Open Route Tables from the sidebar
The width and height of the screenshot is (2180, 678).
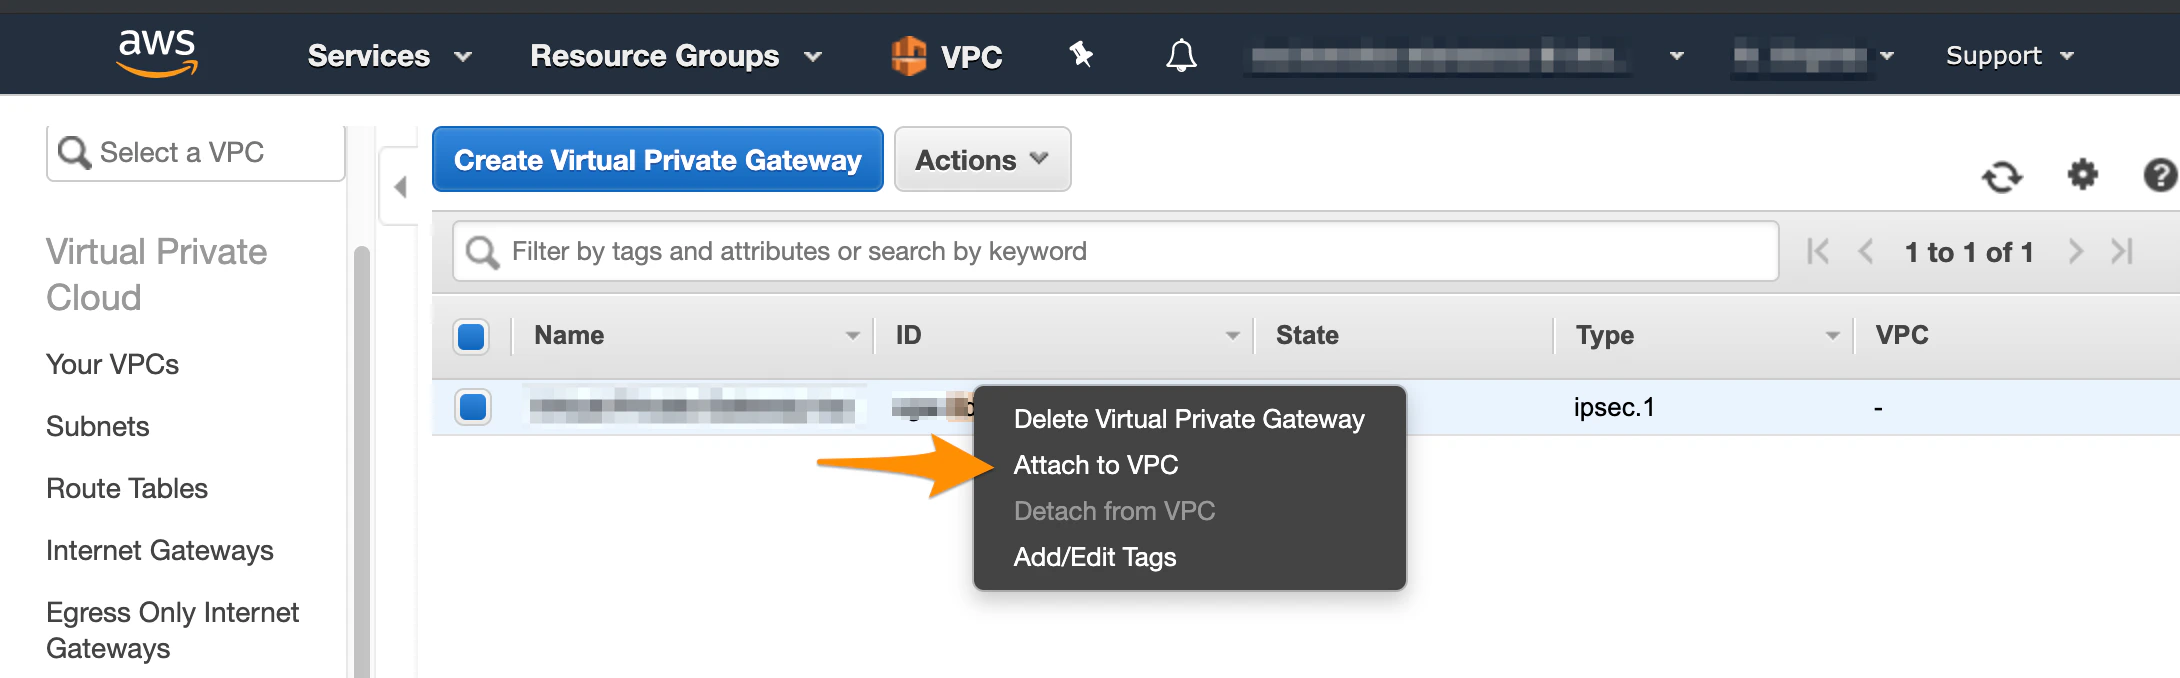click(x=126, y=488)
